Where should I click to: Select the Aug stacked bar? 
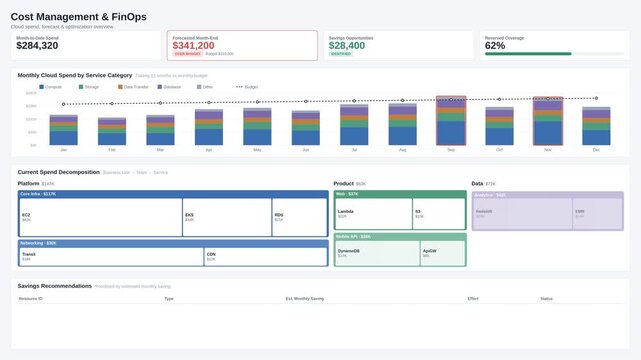(x=403, y=124)
